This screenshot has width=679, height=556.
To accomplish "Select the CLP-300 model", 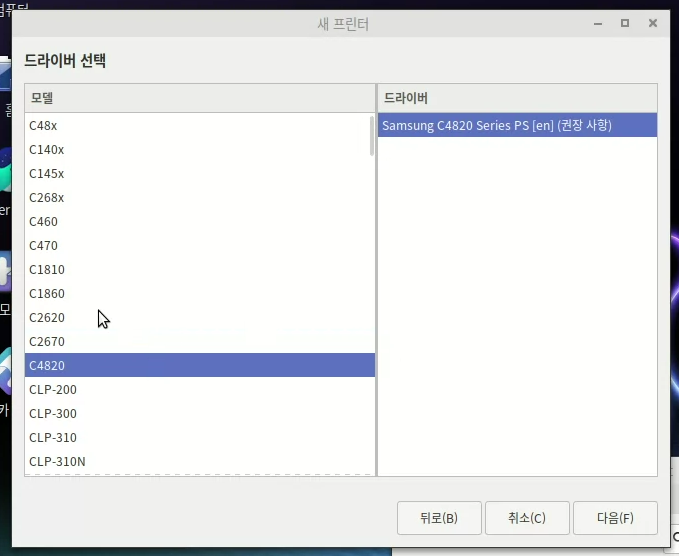I will click(200, 414).
